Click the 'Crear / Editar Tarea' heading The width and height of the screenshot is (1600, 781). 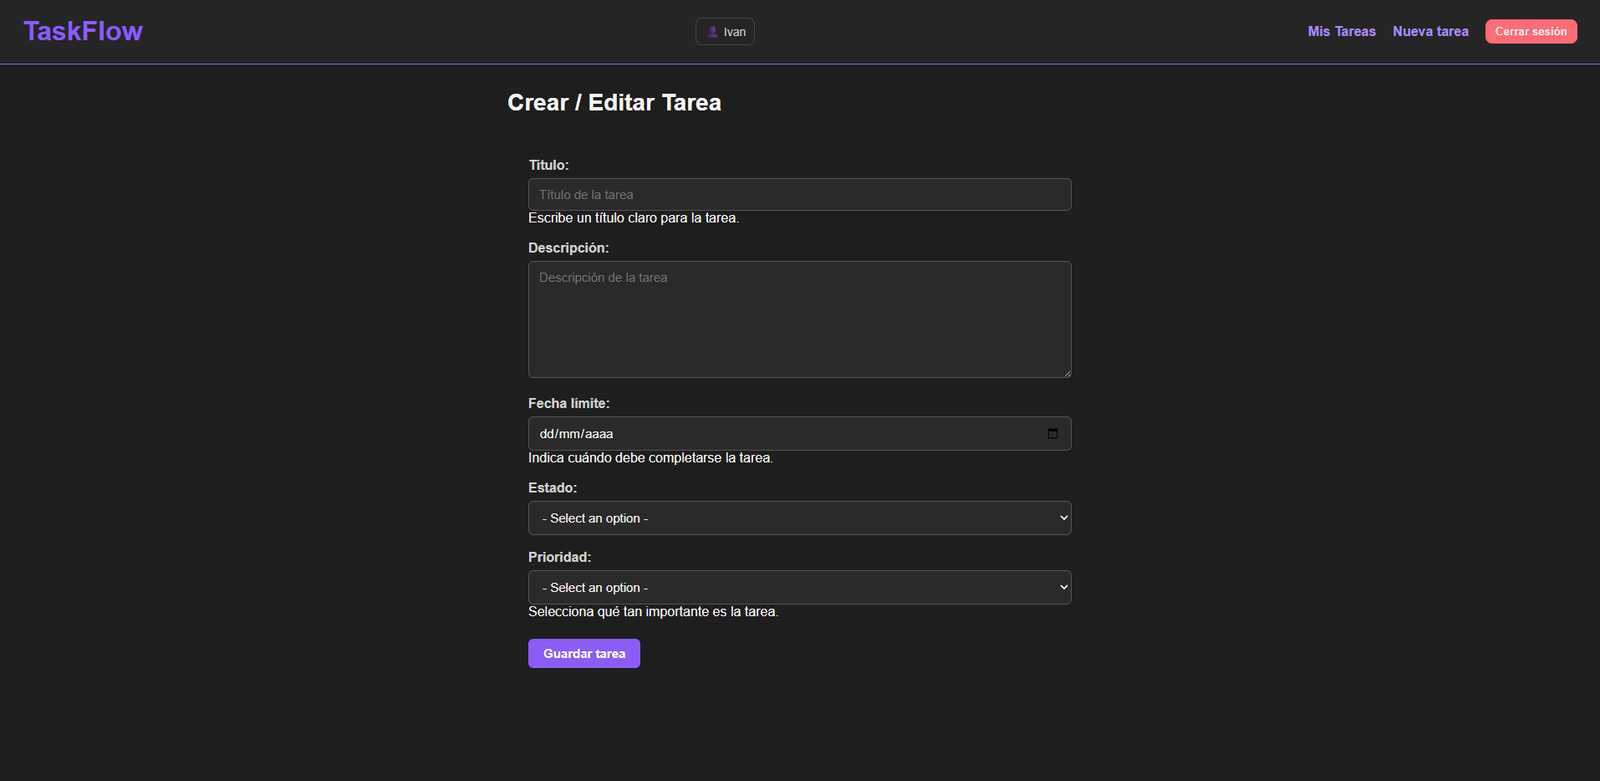point(614,103)
